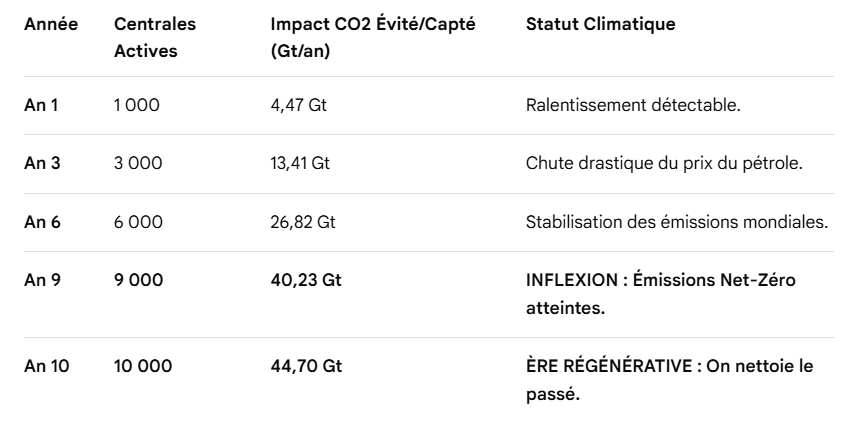Select "Stabilisation des émissions mondiales." status
860x430 pixels.
(x=677, y=221)
